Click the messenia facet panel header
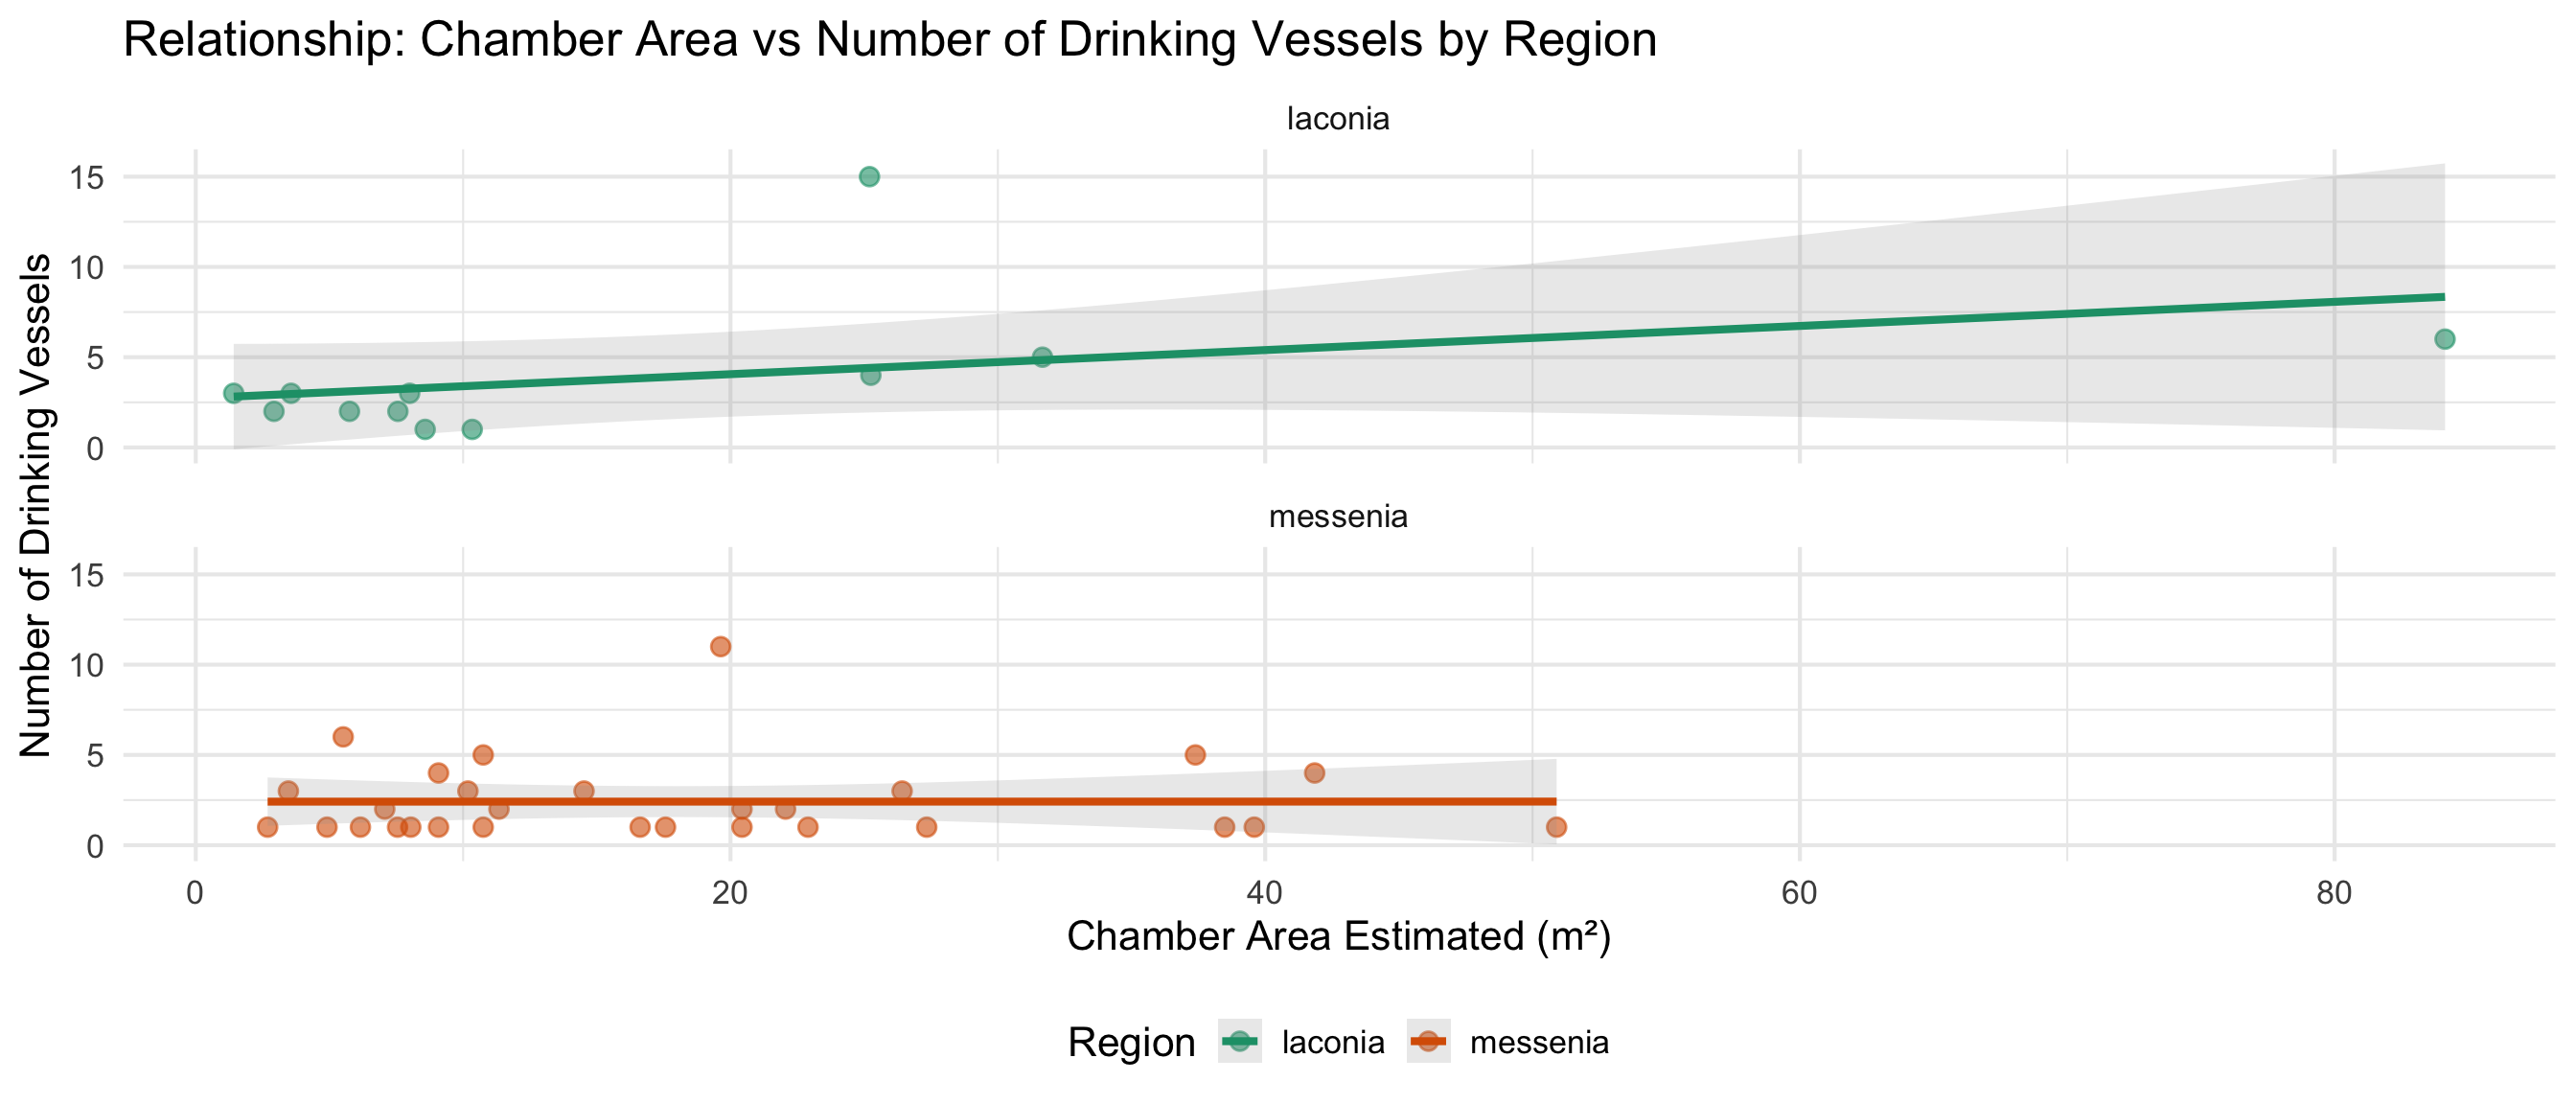The image size is (2576, 1104). pyautogui.click(x=1337, y=516)
